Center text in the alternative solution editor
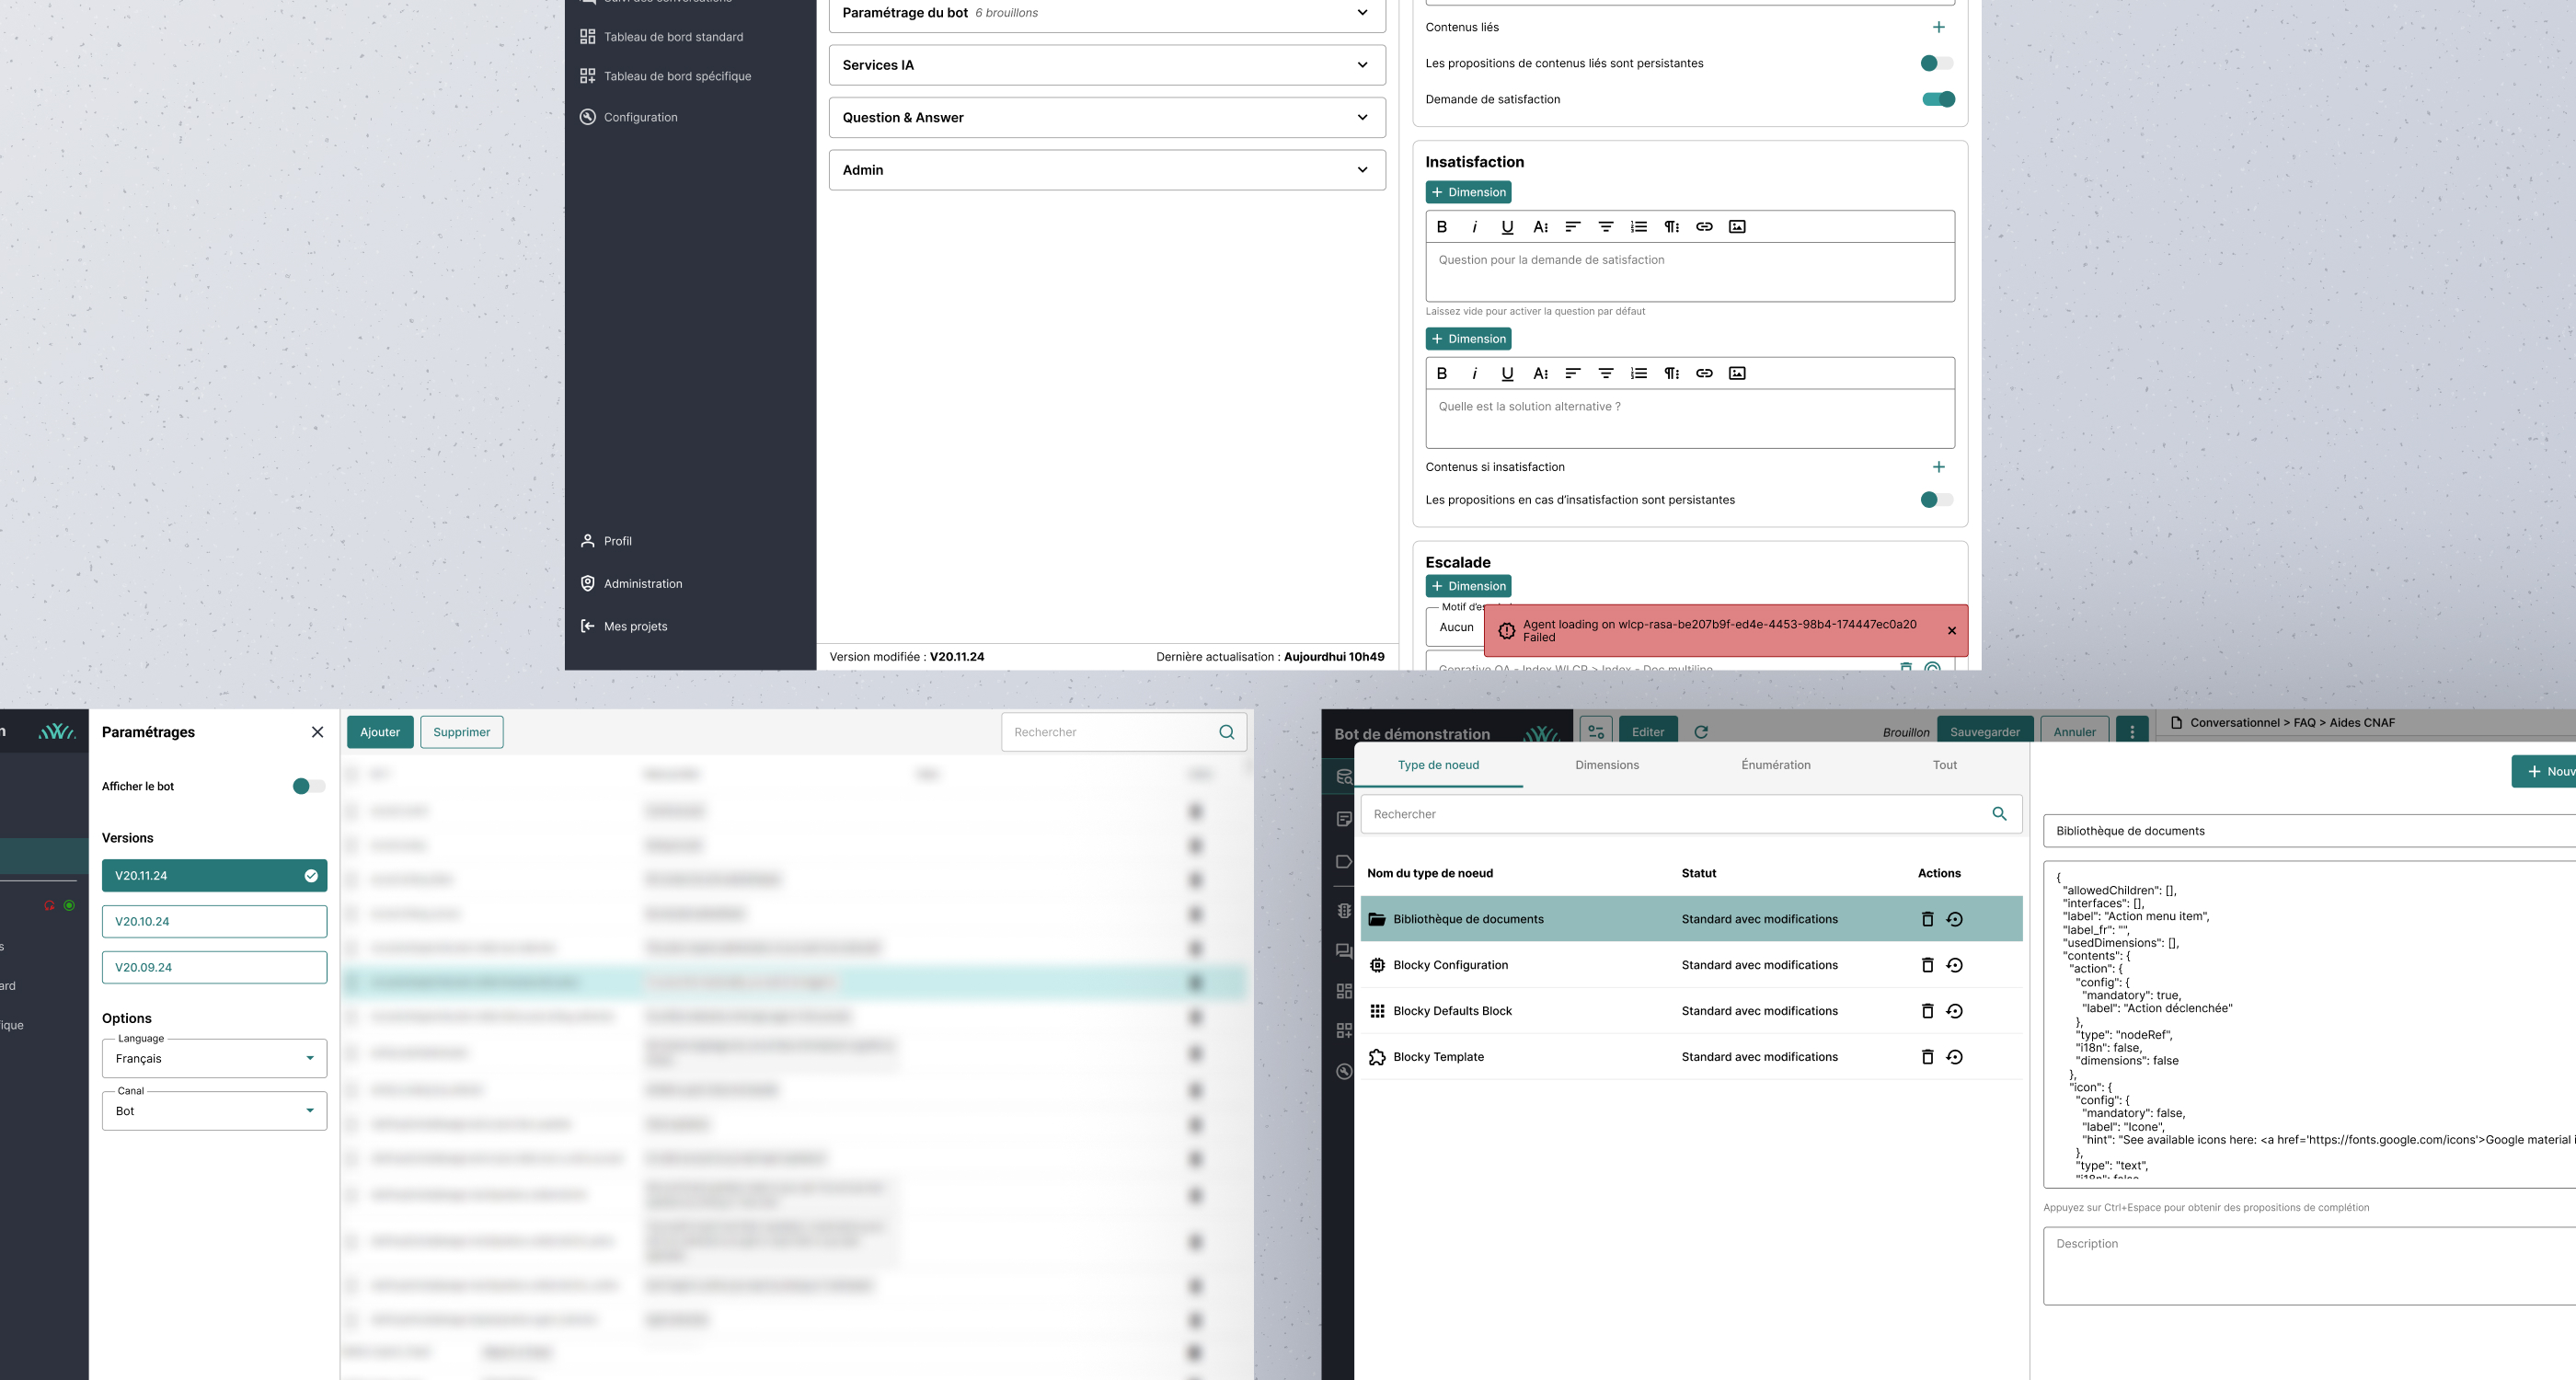2576x1380 pixels. coord(1605,373)
